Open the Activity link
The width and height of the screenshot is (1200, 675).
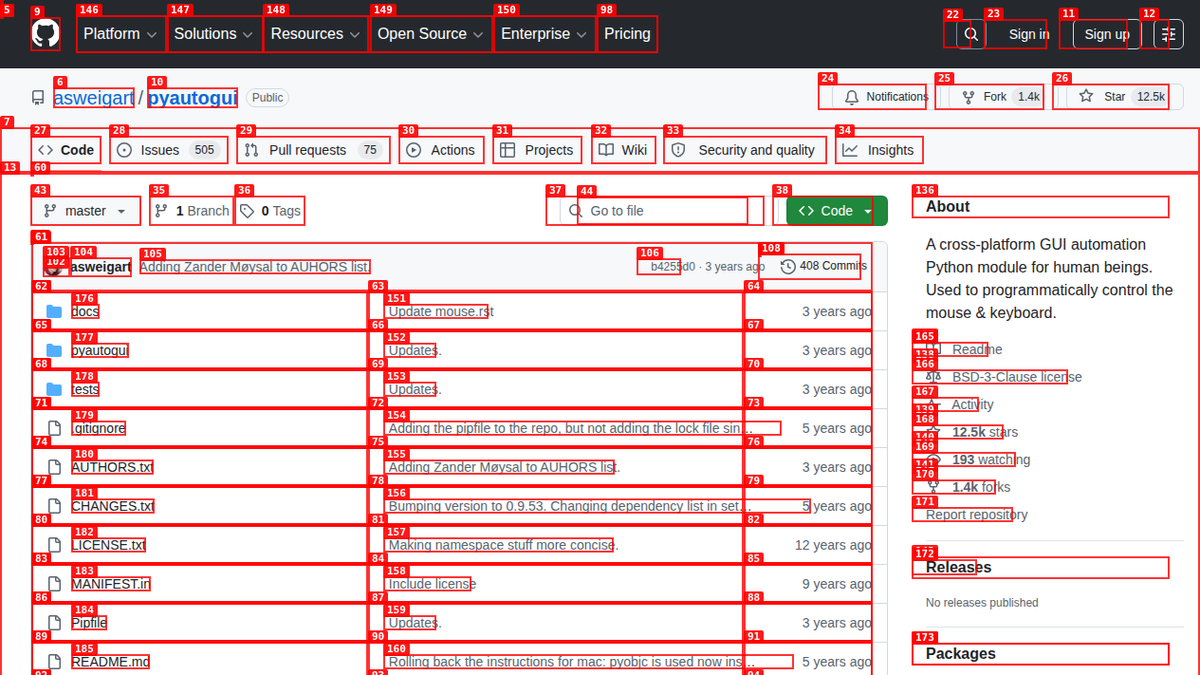[960, 405]
